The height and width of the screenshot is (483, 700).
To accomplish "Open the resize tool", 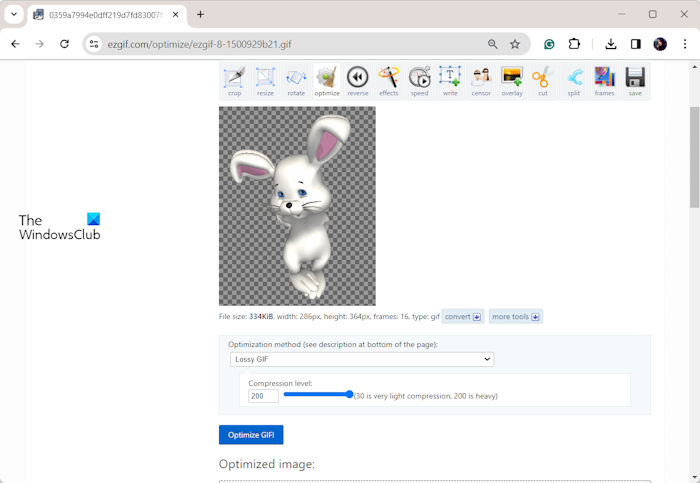I will point(265,81).
